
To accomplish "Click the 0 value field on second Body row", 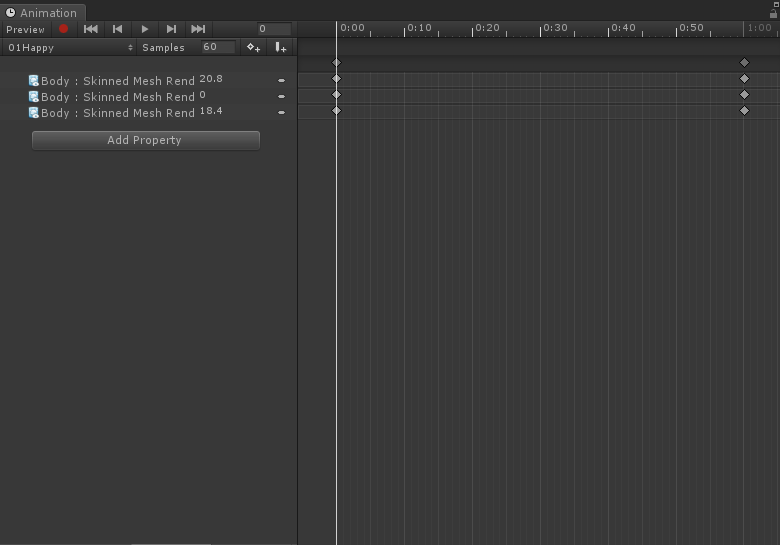I will [x=203, y=95].
